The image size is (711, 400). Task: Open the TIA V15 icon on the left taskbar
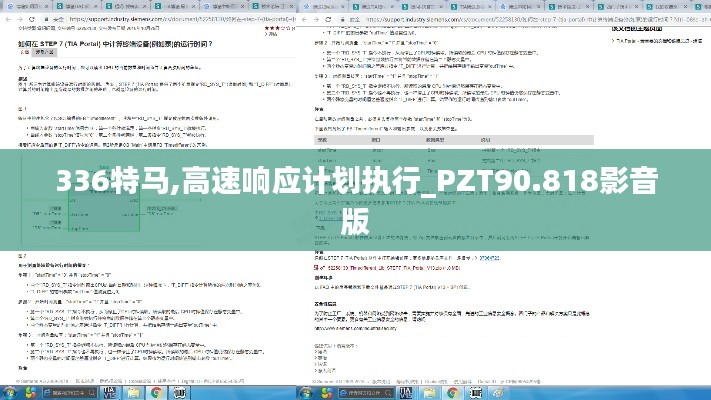pyautogui.click(x=109, y=393)
